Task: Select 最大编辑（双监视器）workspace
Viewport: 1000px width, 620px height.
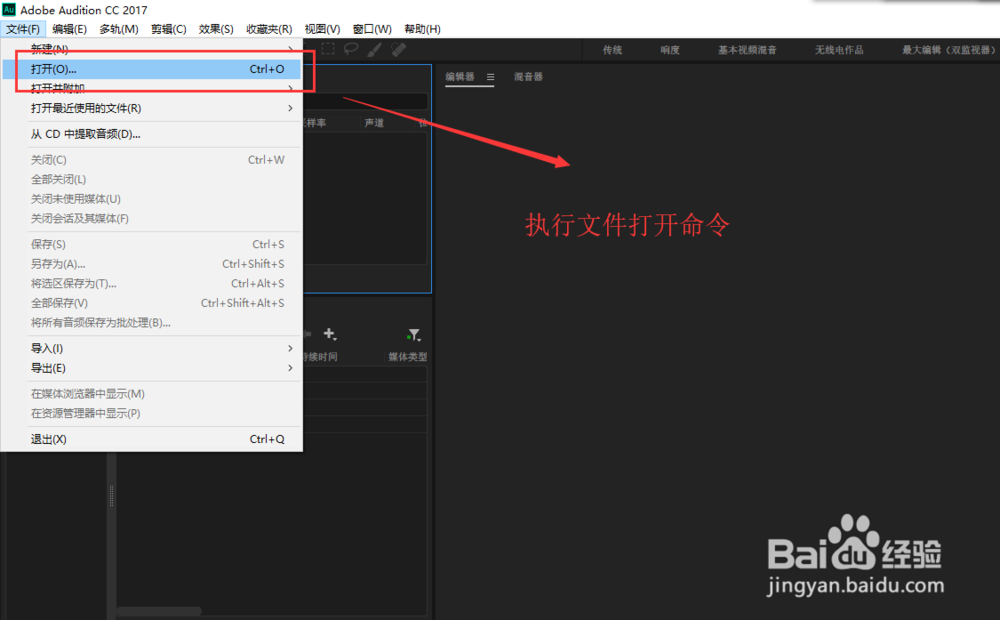Action: pos(948,50)
